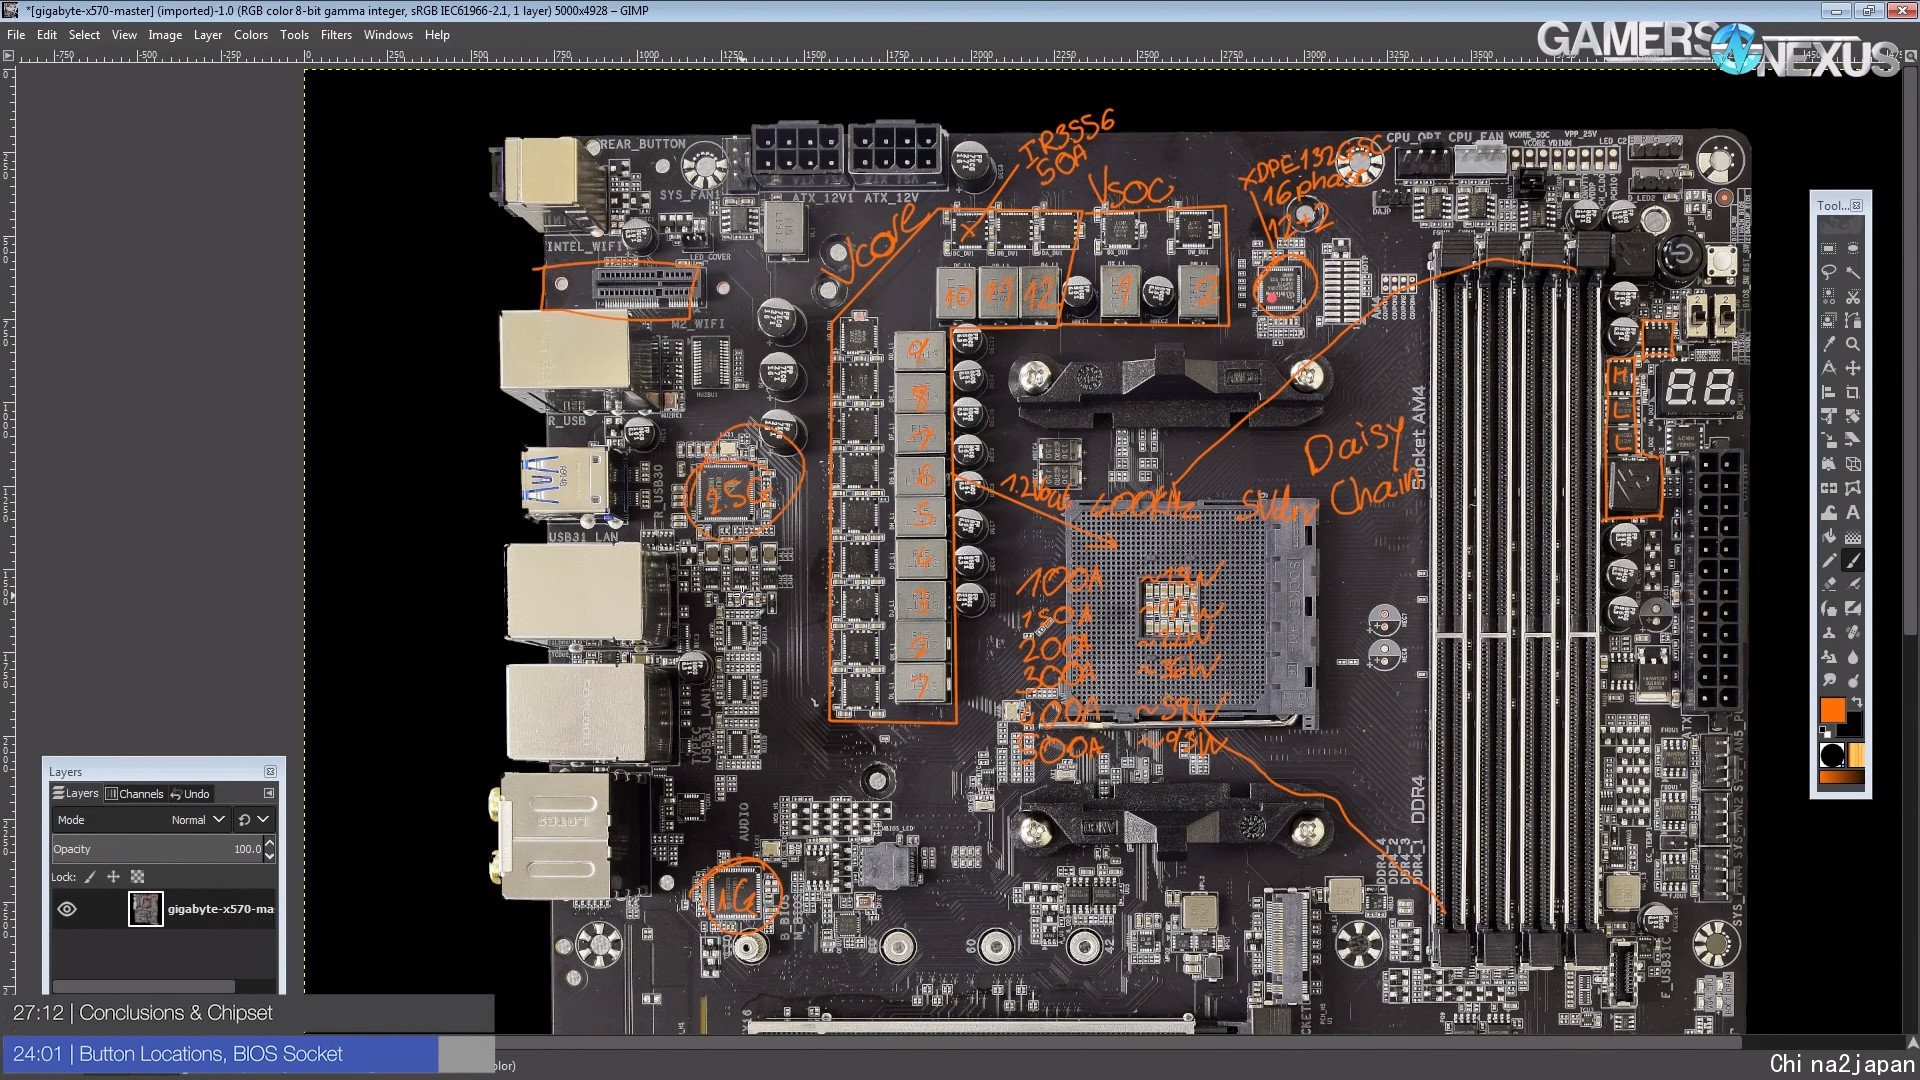Screen dimensions: 1920x1080
Task: Select the active Paintbrush tool
Action: point(1853,560)
